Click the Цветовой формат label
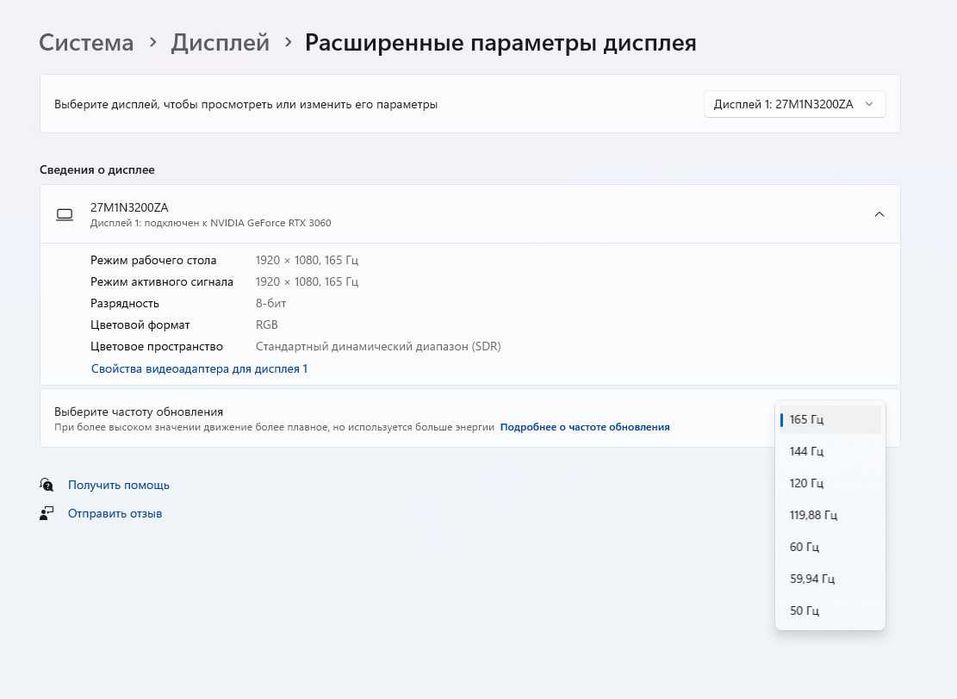957x699 pixels. coord(140,325)
